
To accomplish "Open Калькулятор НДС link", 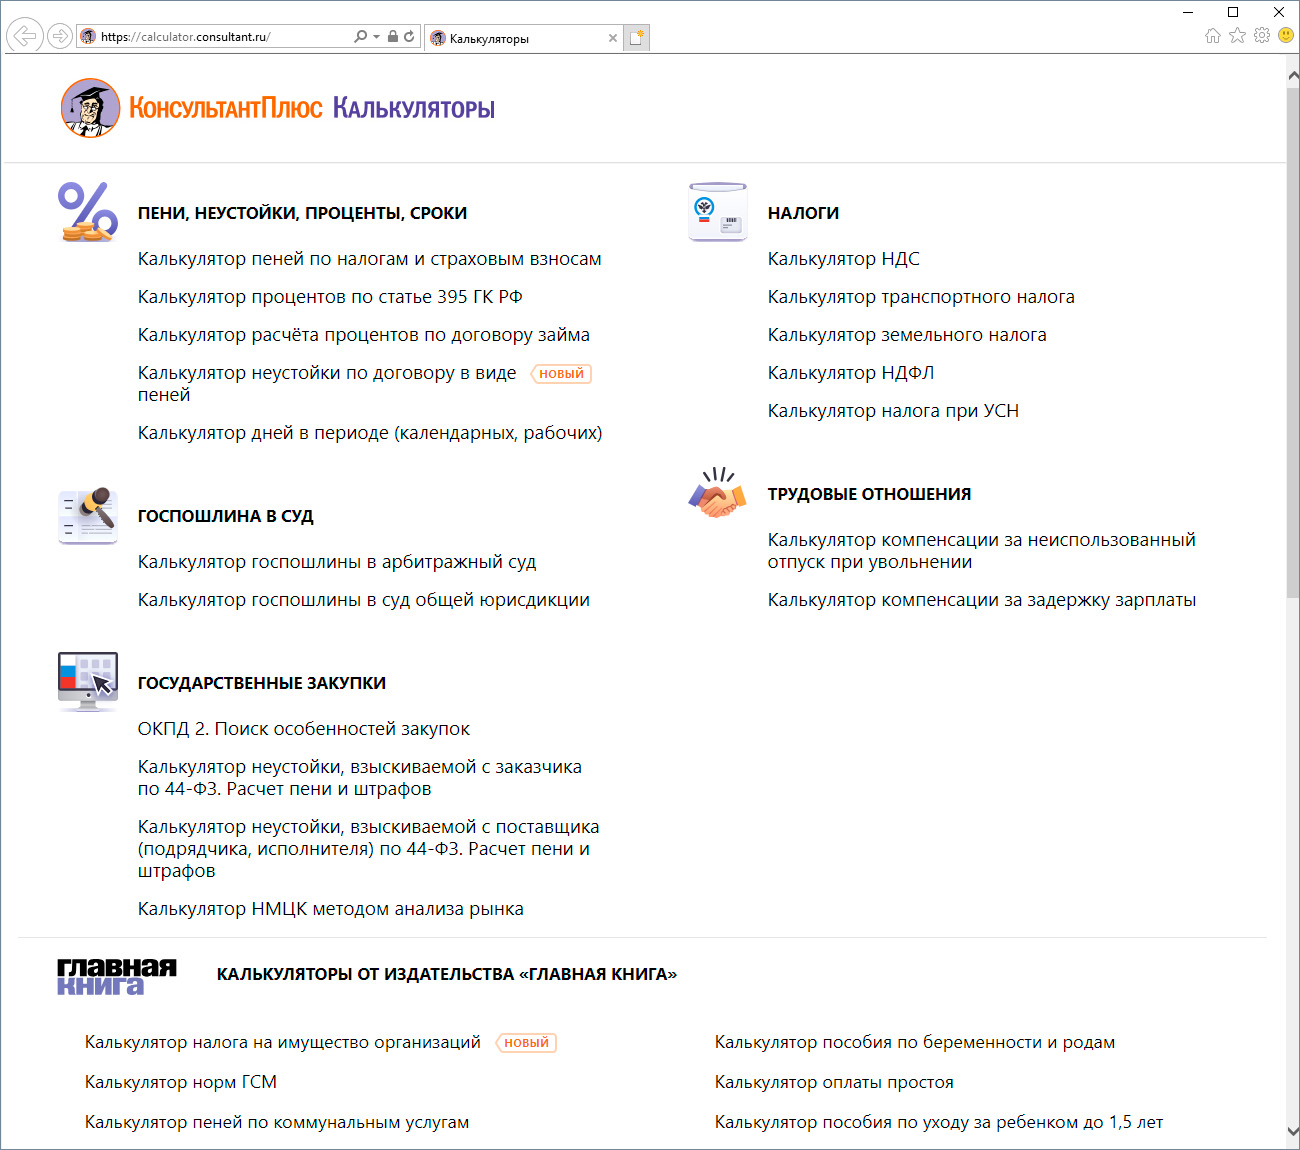I will pyautogui.click(x=843, y=259).
